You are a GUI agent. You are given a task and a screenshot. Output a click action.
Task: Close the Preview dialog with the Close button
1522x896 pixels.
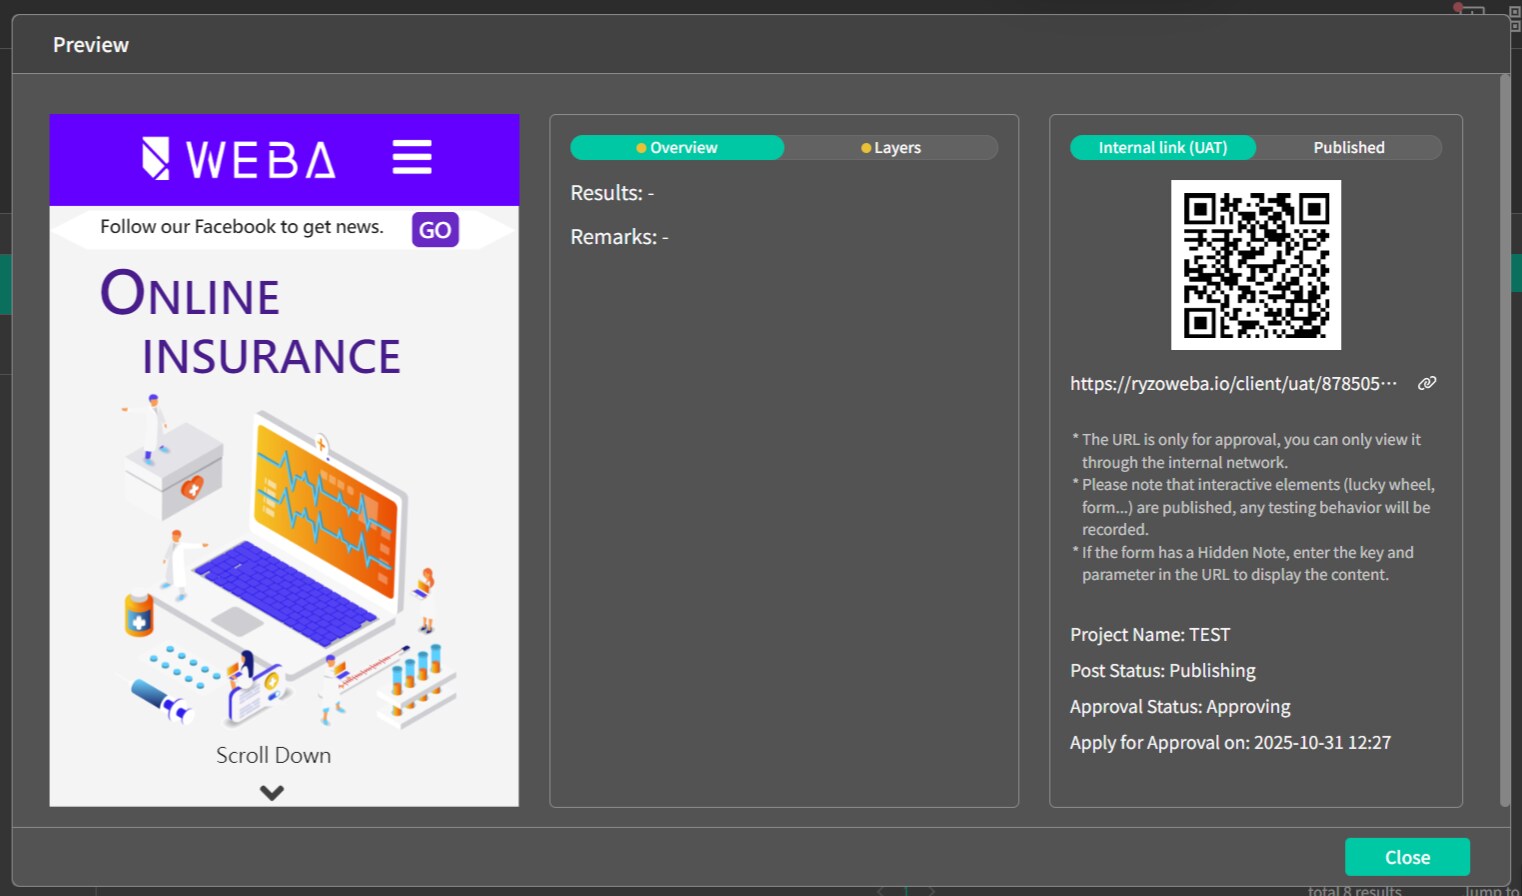click(x=1407, y=857)
